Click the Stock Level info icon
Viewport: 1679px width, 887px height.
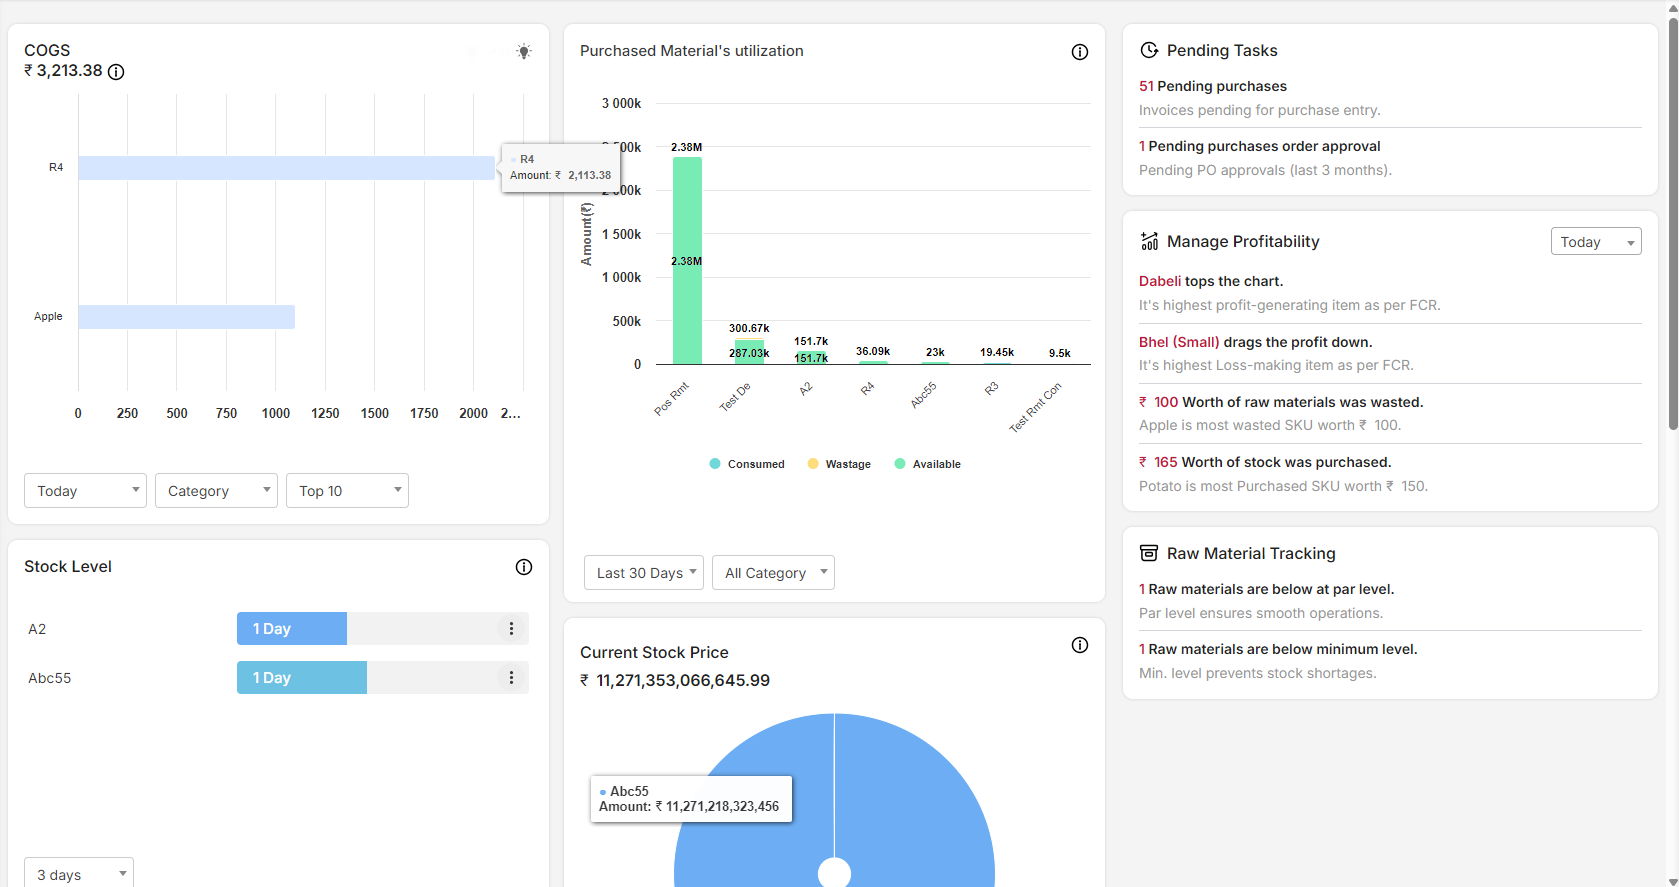pos(524,567)
